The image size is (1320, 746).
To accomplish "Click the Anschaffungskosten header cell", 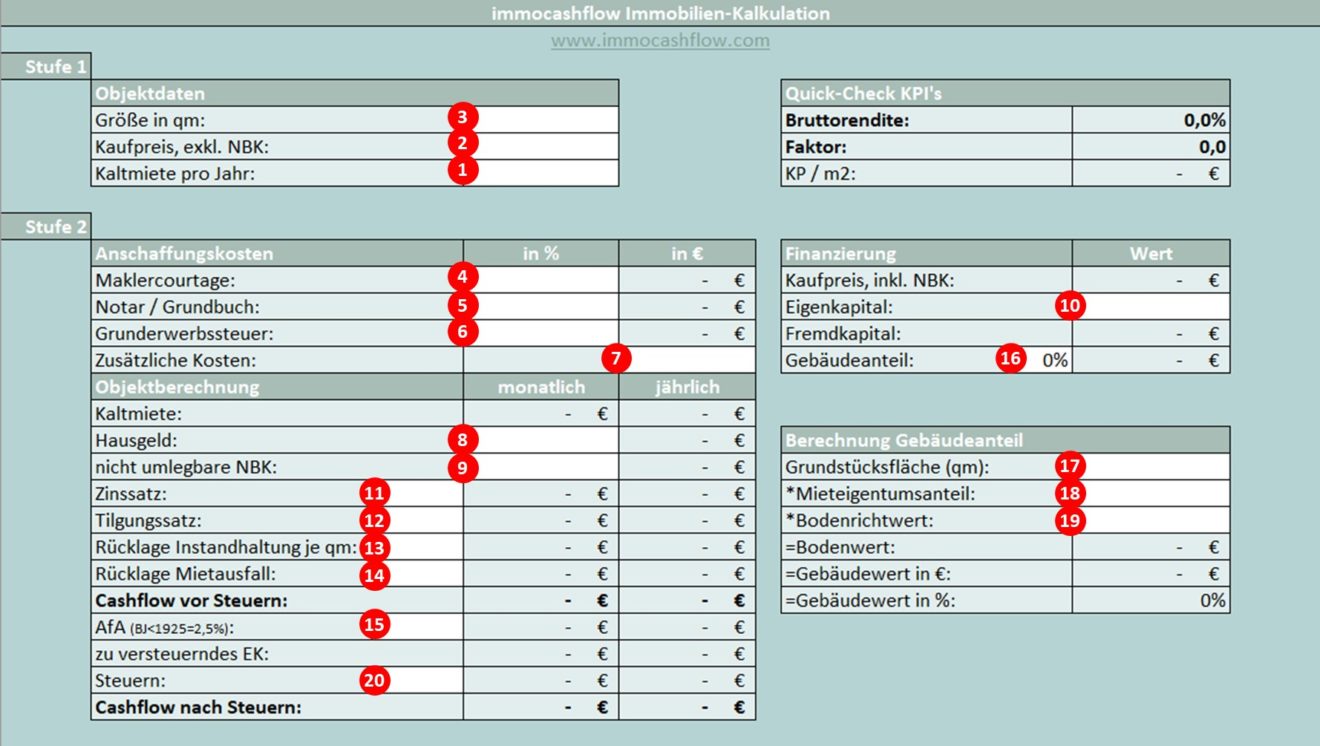I will coord(277,254).
